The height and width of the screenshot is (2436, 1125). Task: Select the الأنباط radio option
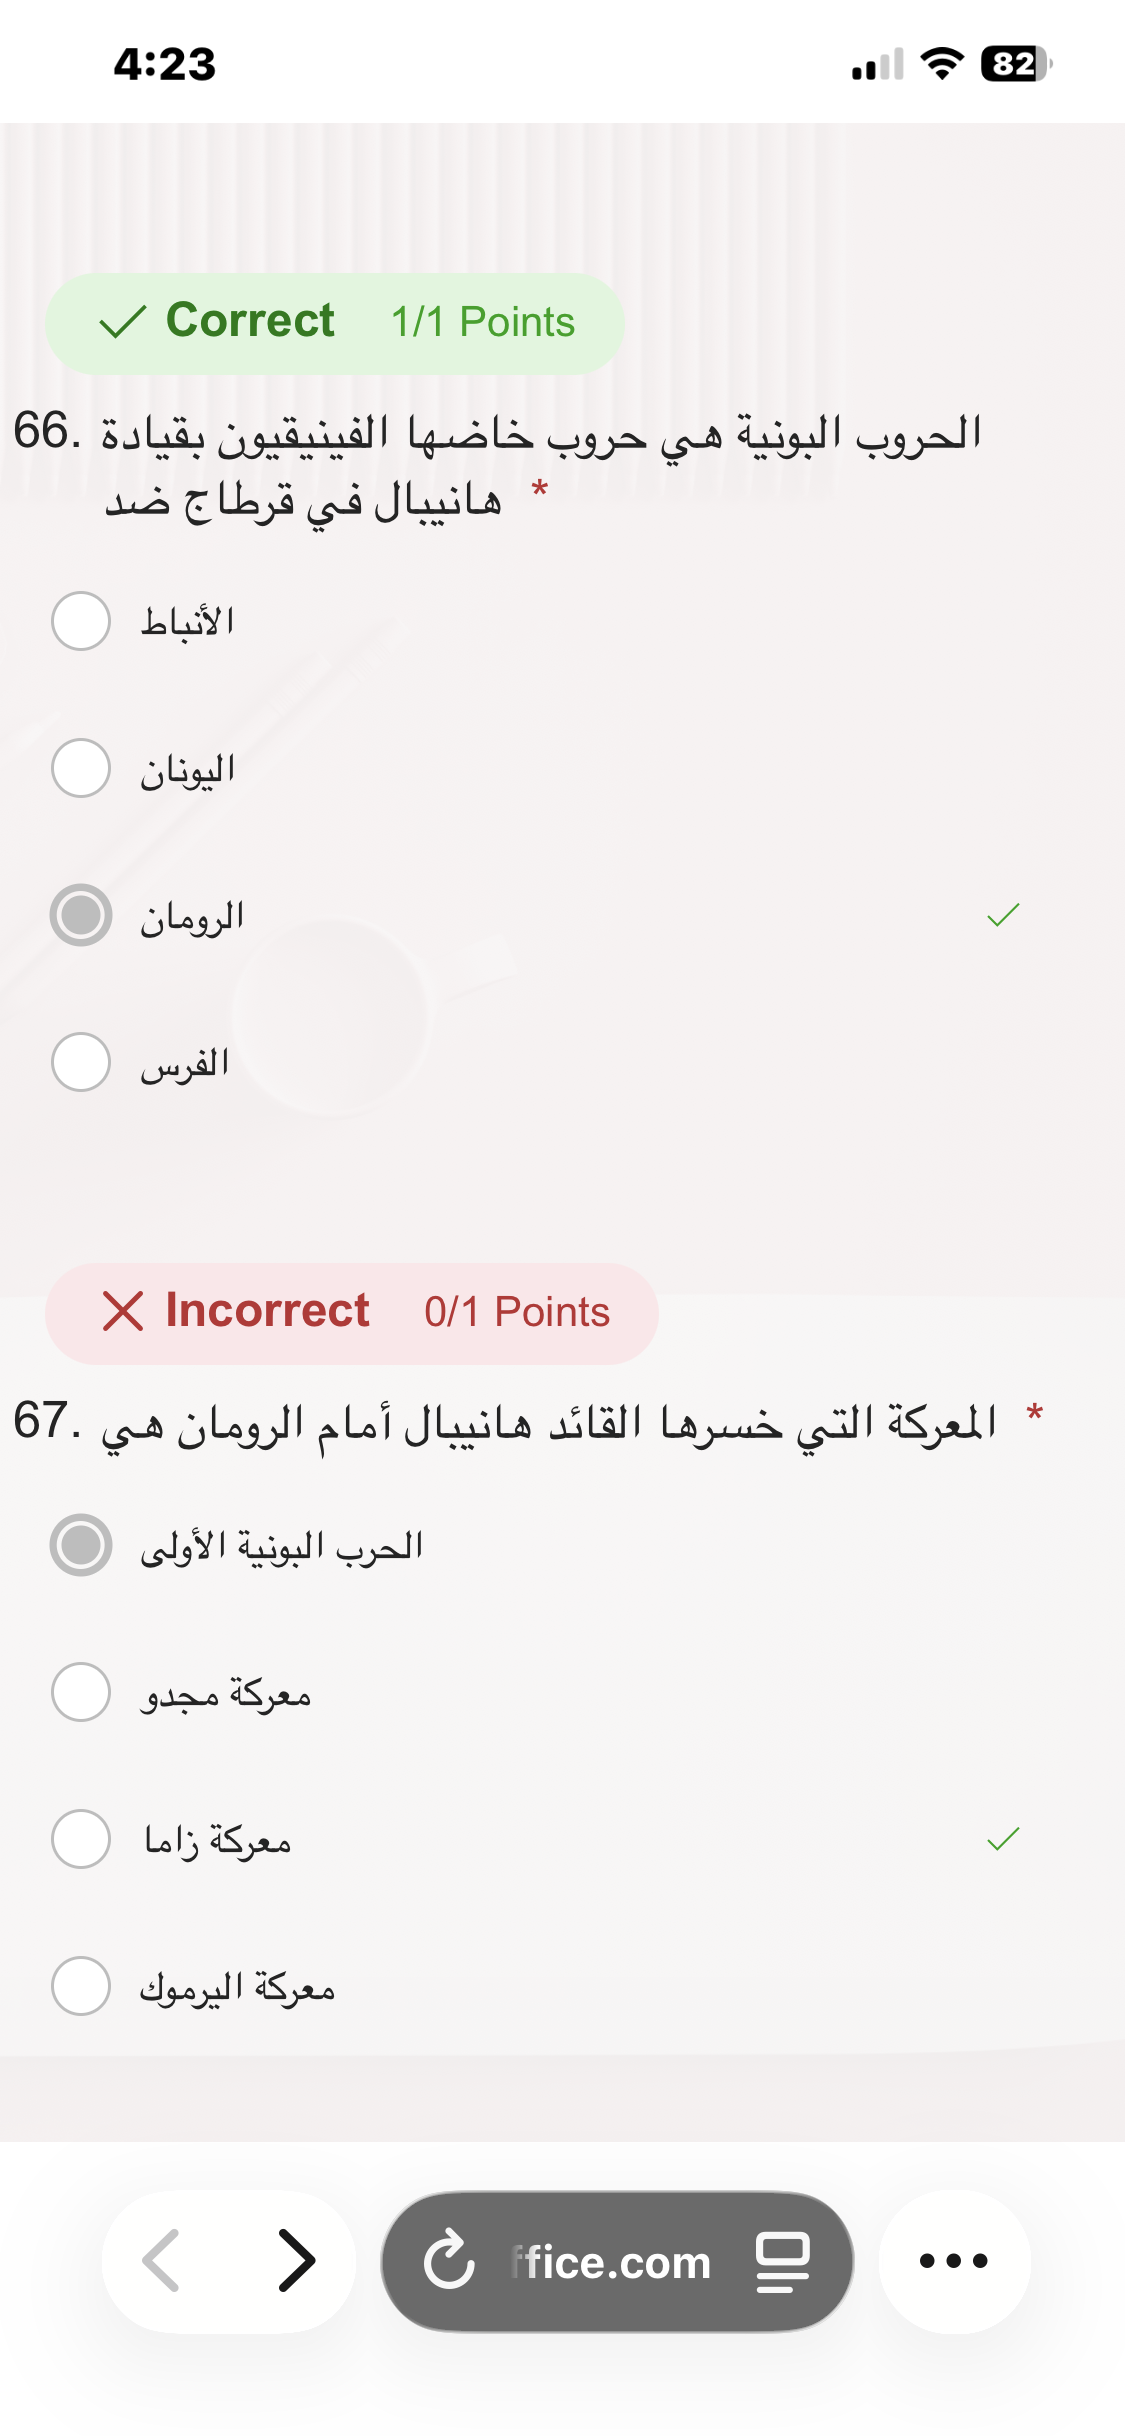81,621
